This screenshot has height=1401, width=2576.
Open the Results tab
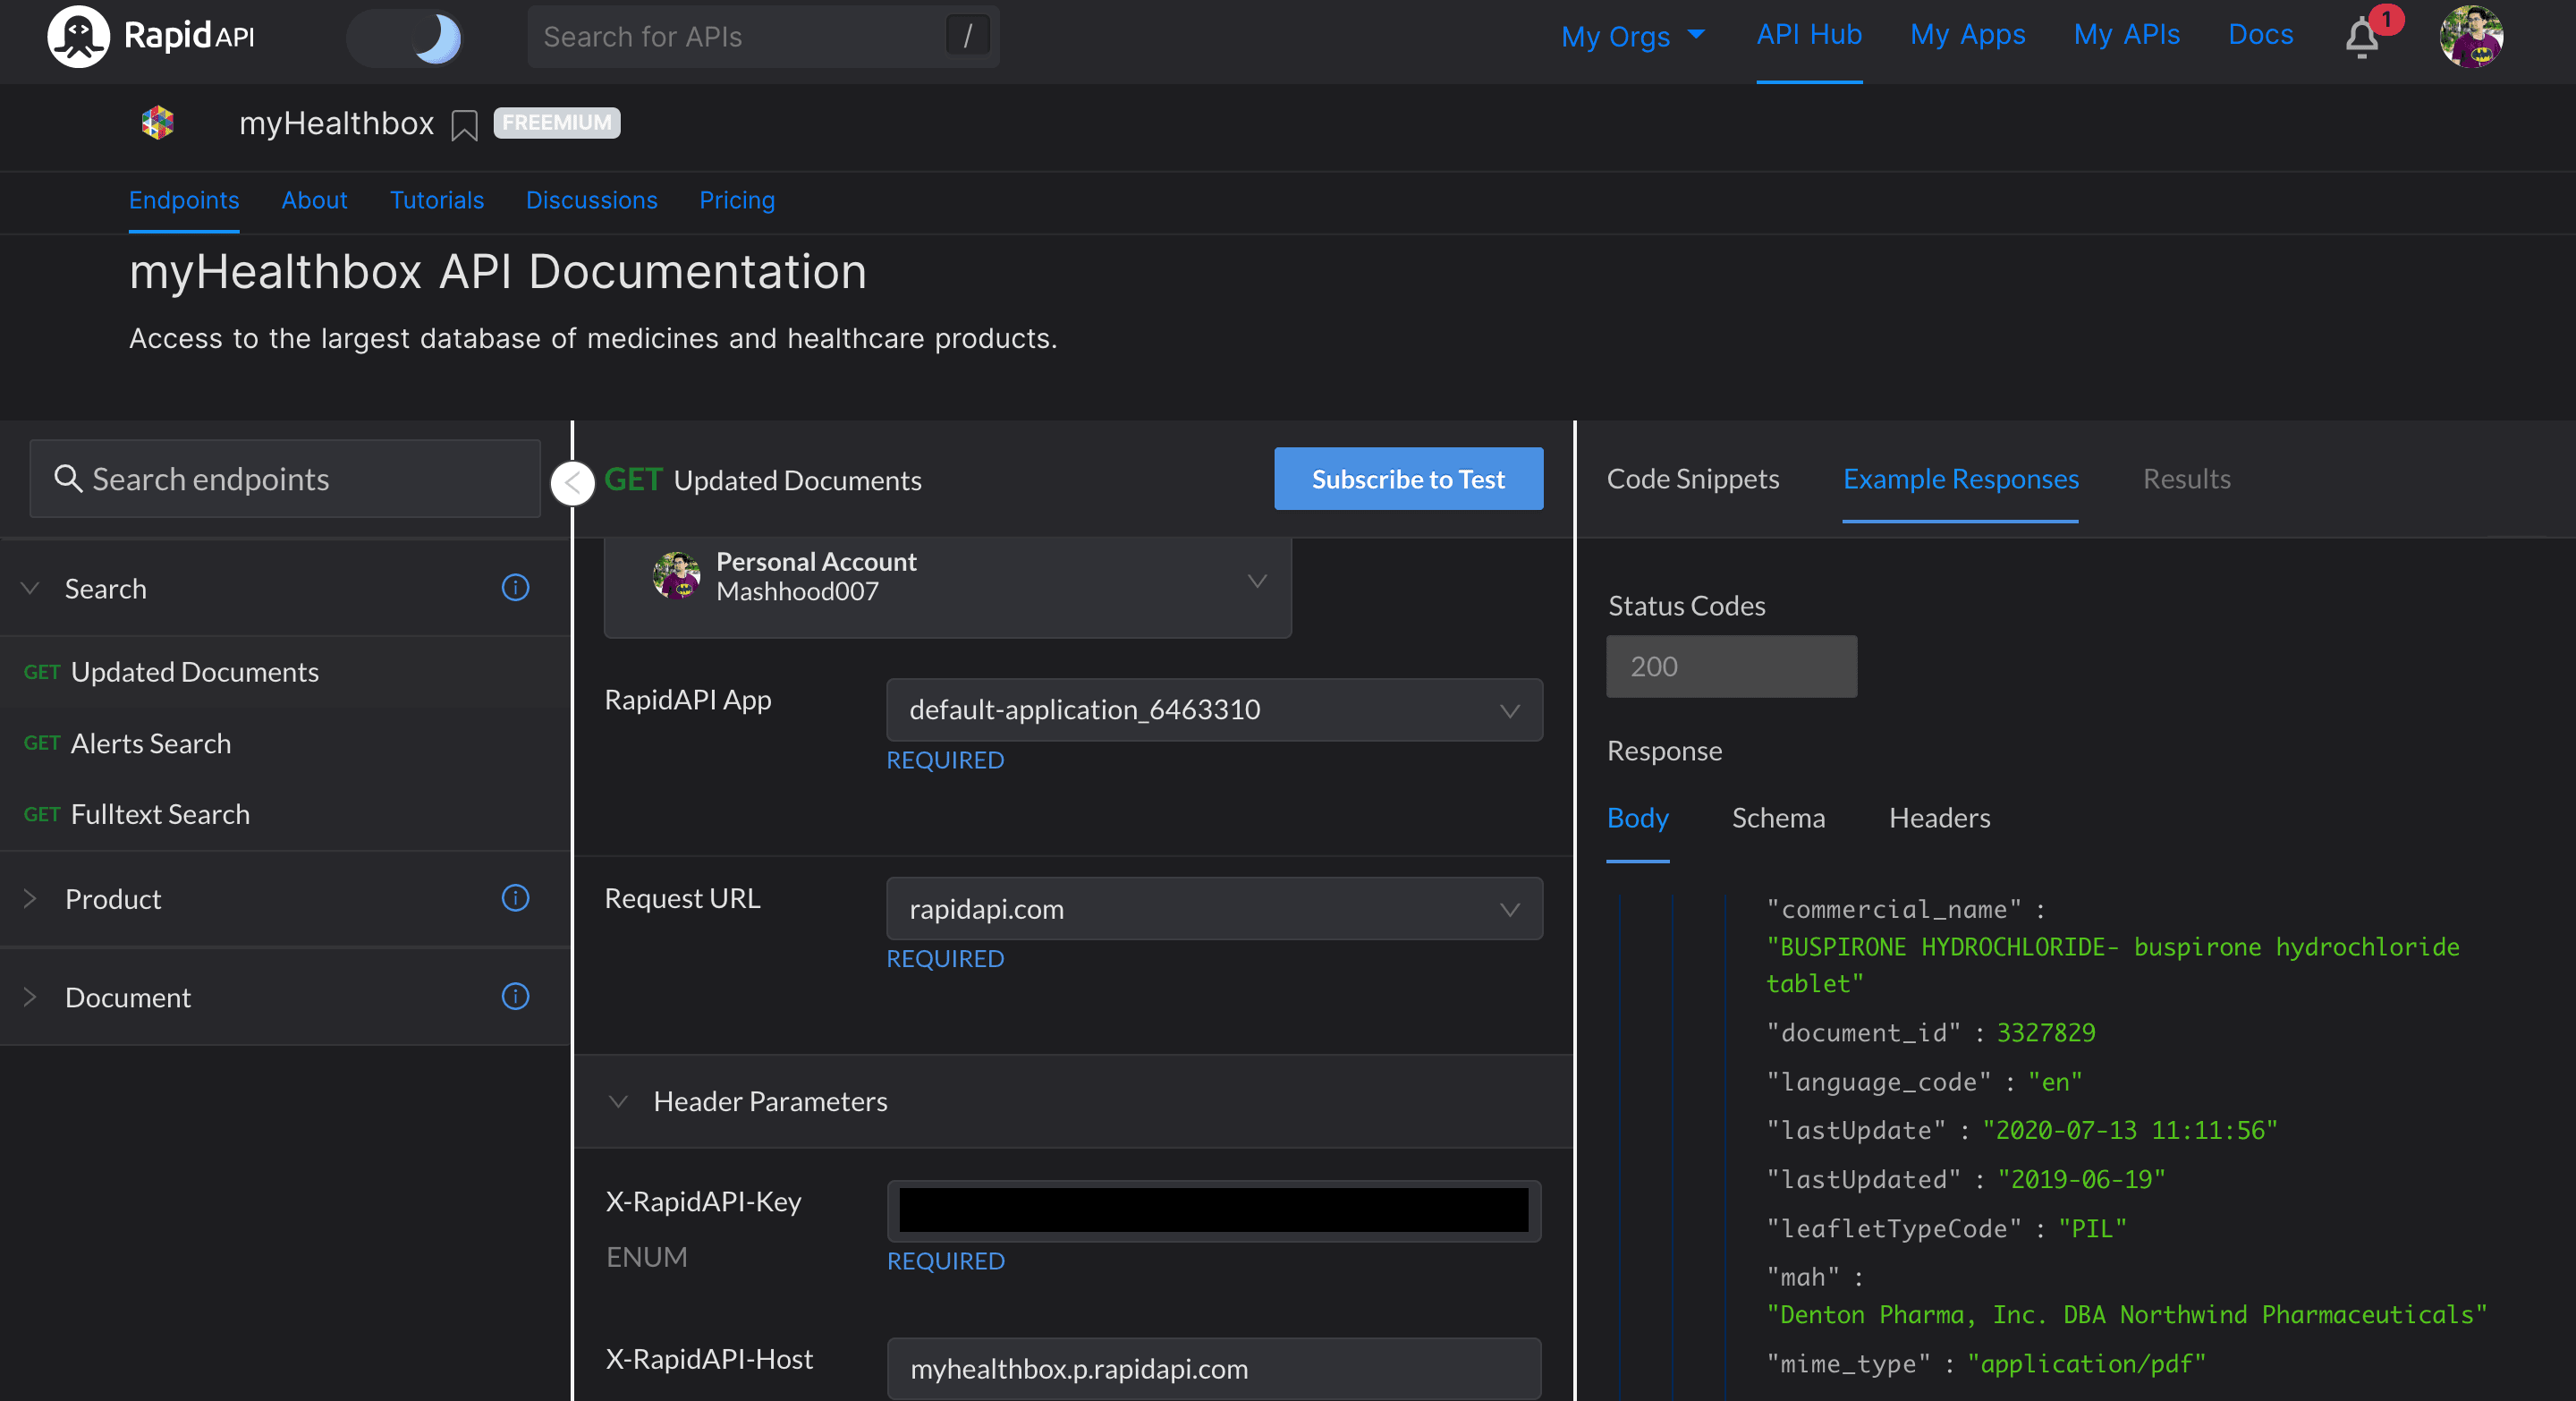pyautogui.click(x=2186, y=479)
